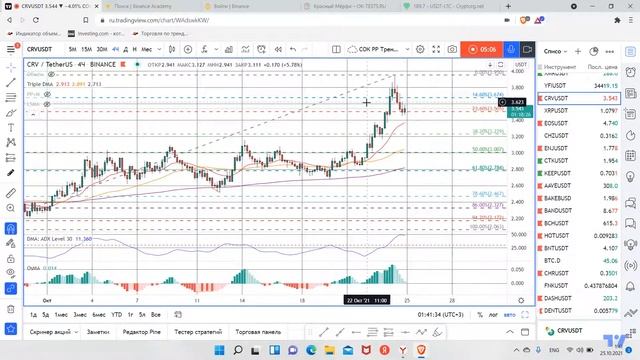Open the indicator templates icon
Screen dimensions: 640x360
245,49
